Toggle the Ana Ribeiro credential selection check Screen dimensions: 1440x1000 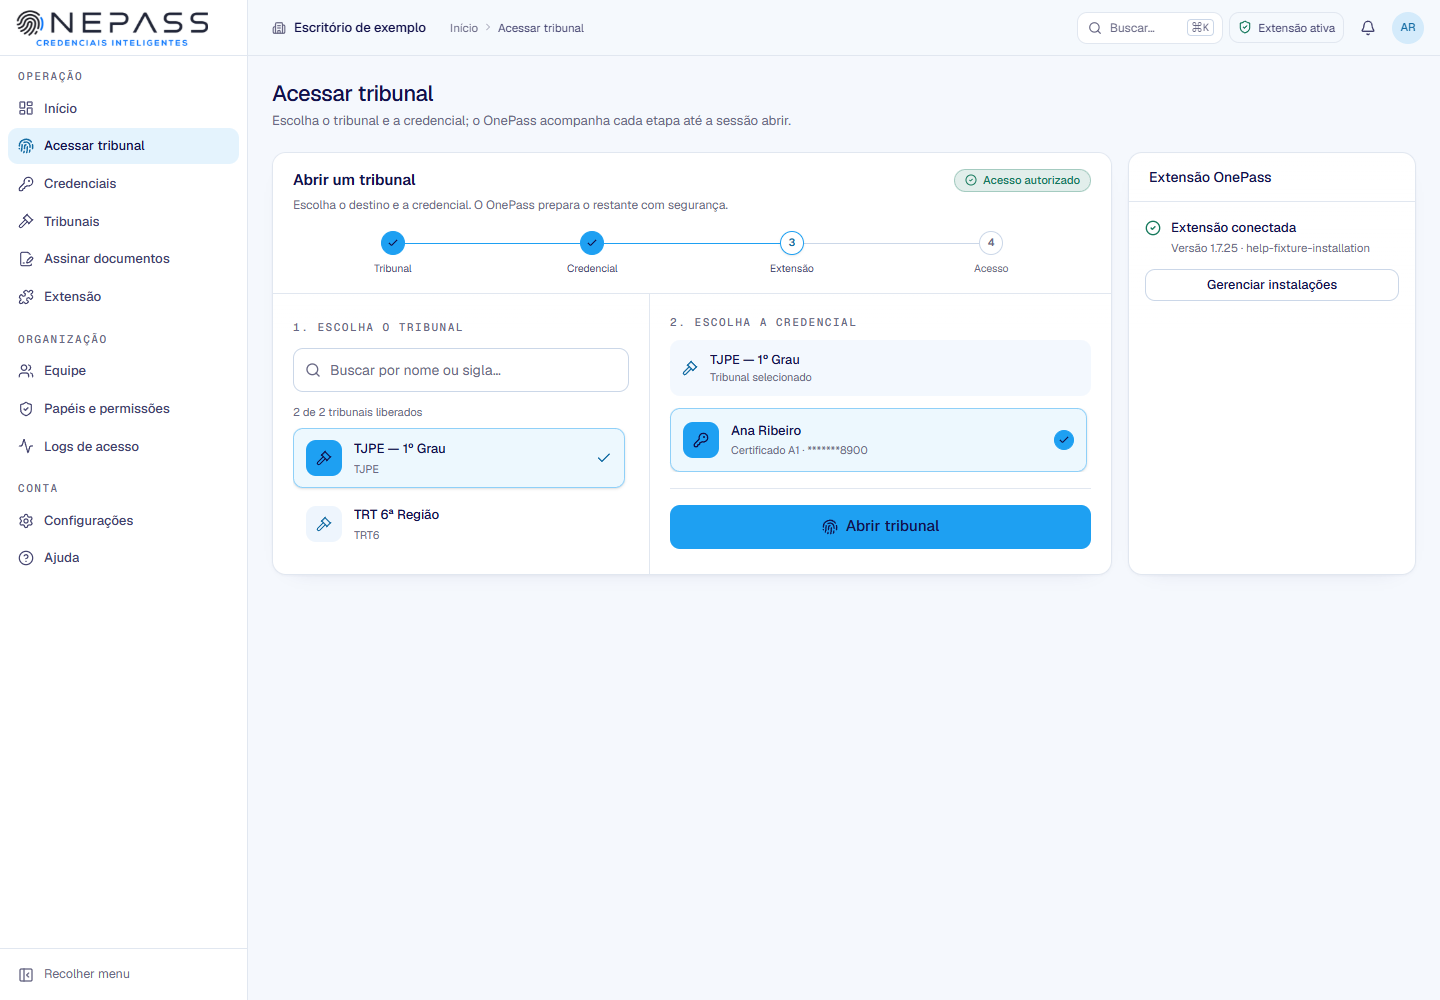point(1064,440)
